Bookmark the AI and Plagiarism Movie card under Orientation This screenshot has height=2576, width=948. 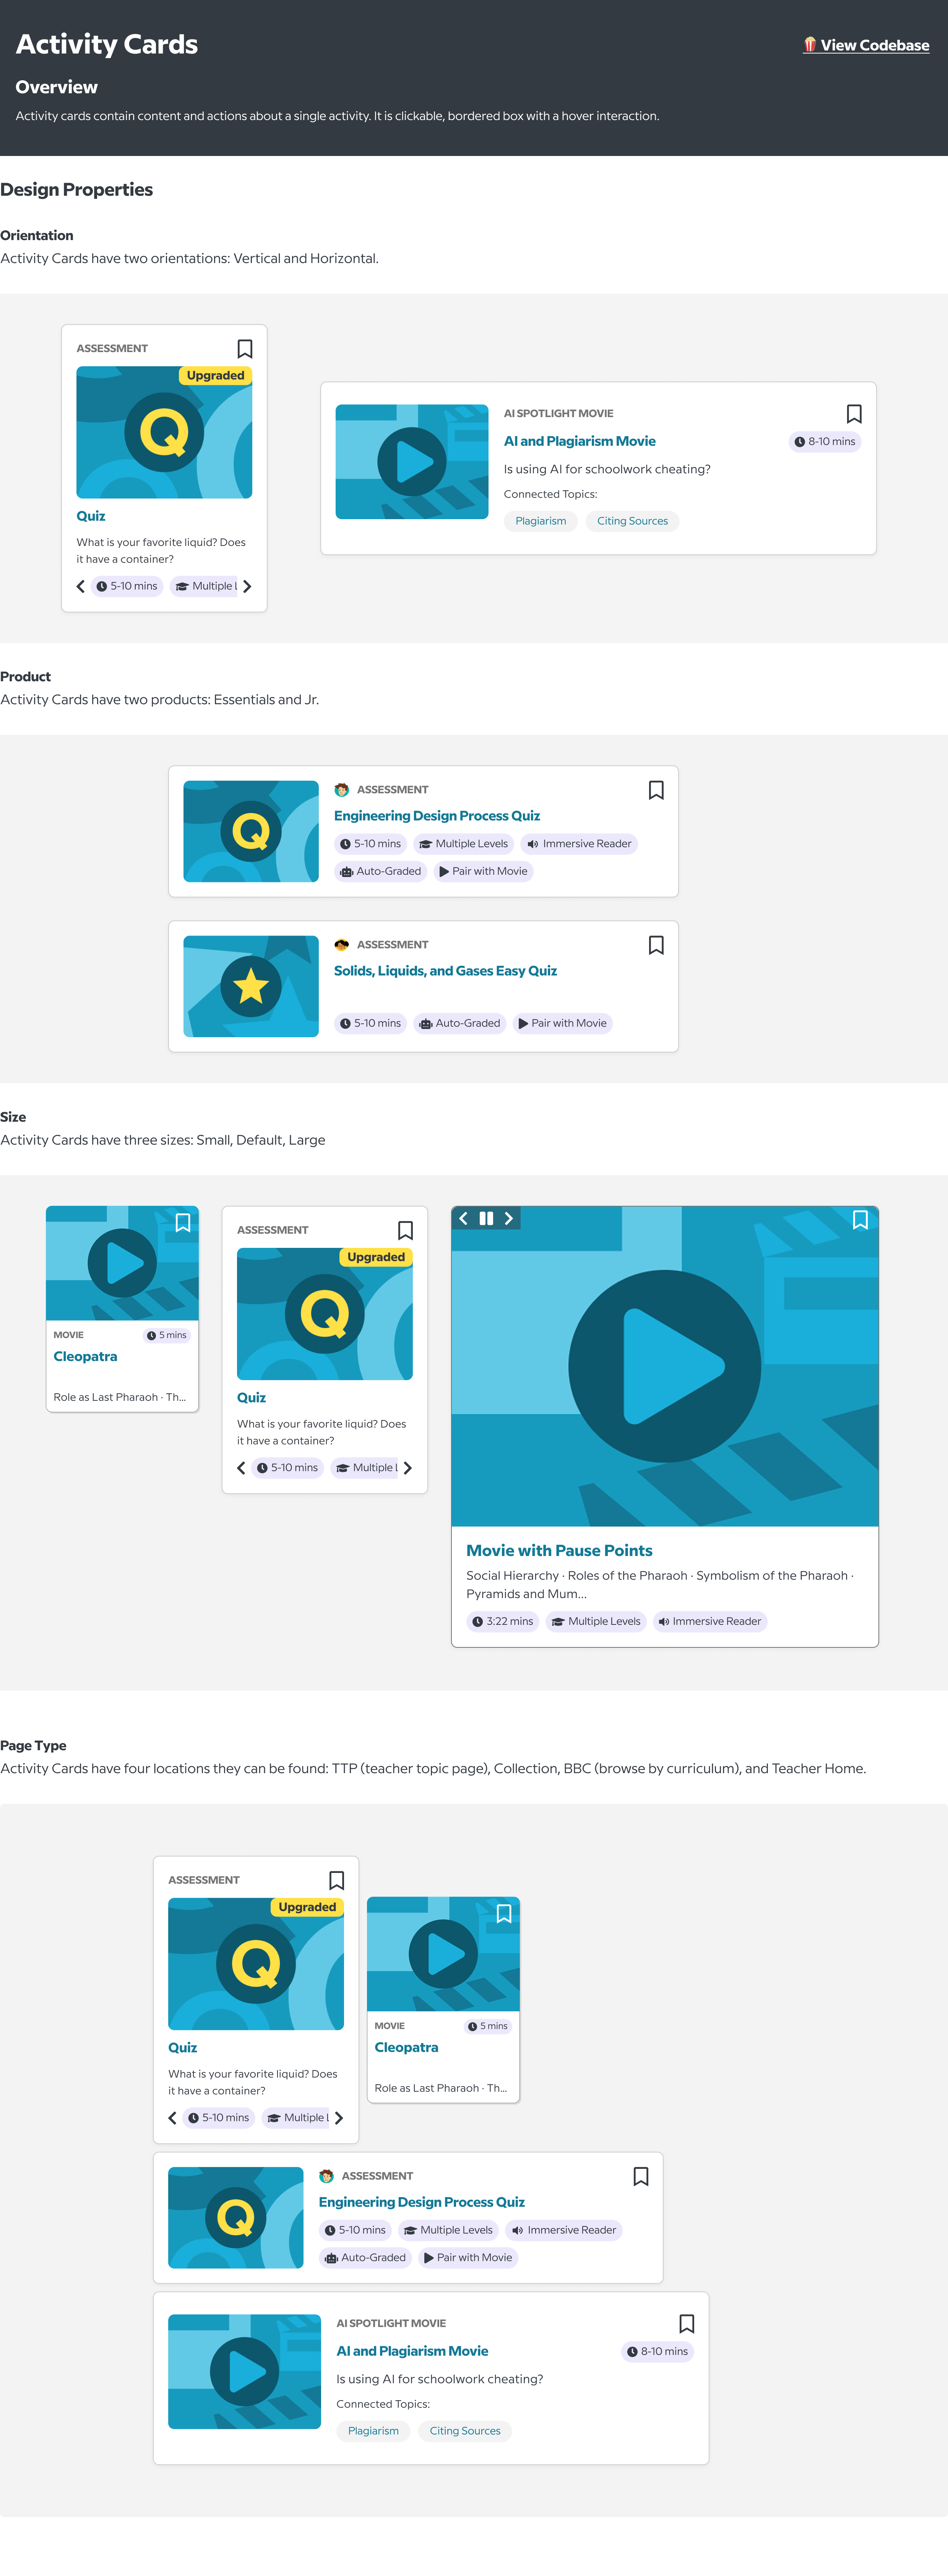pos(854,414)
